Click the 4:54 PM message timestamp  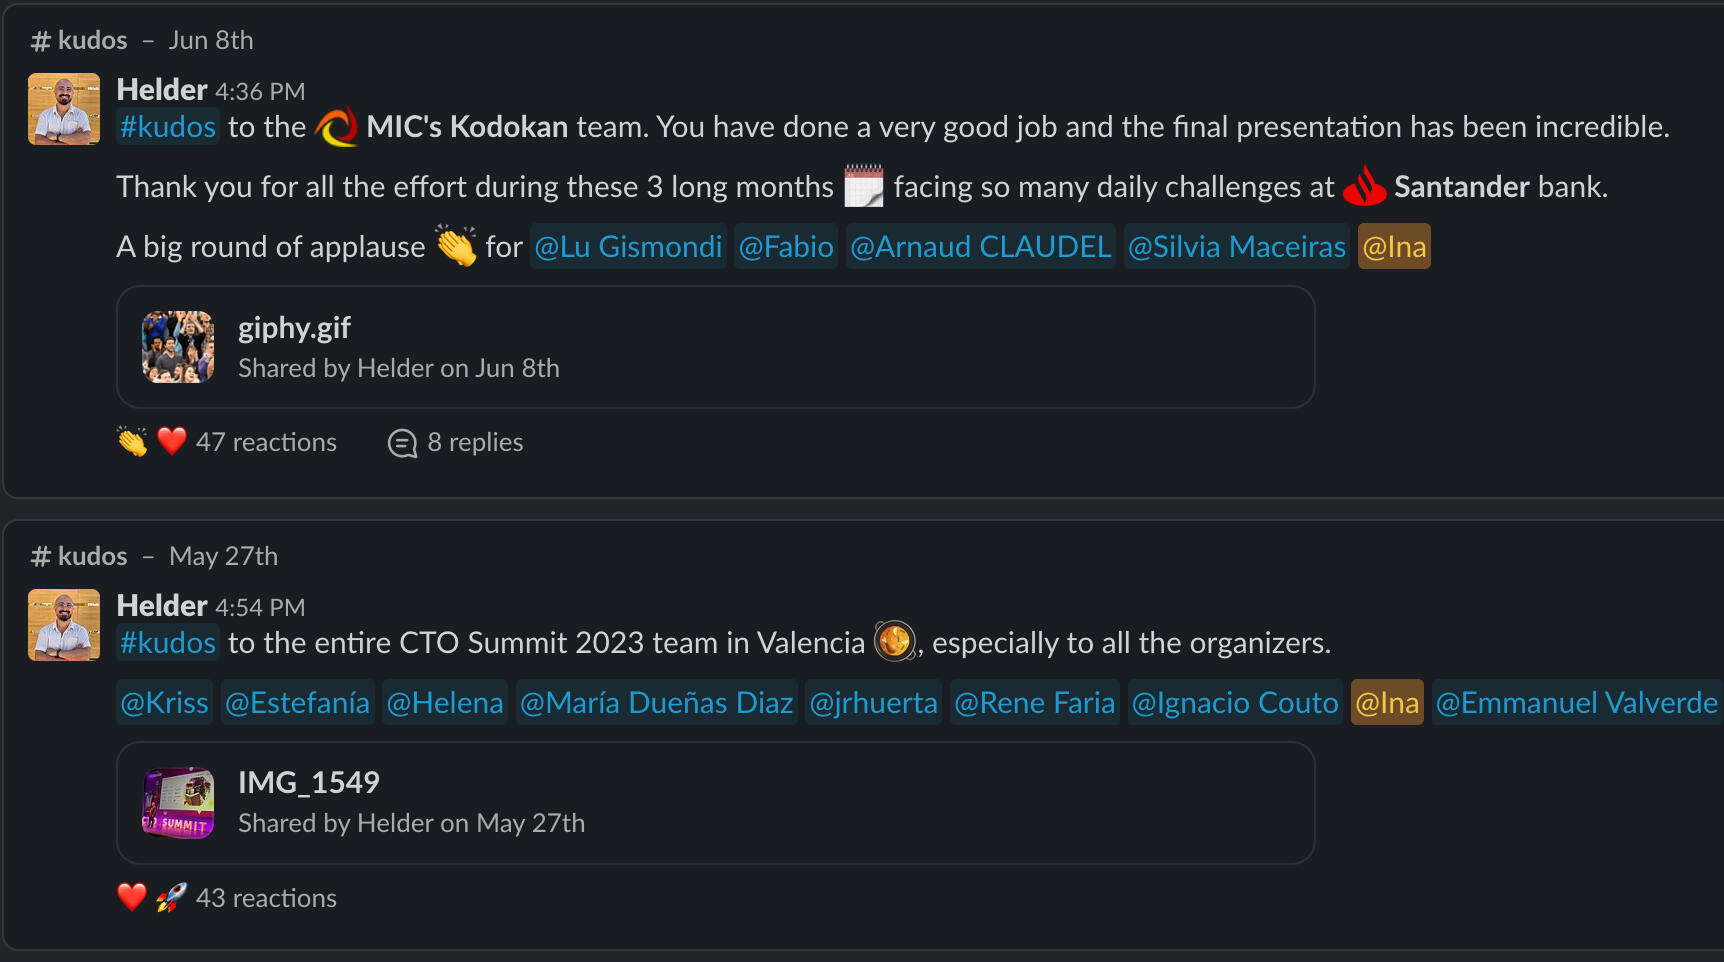pyautogui.click(x=260, y=608)
